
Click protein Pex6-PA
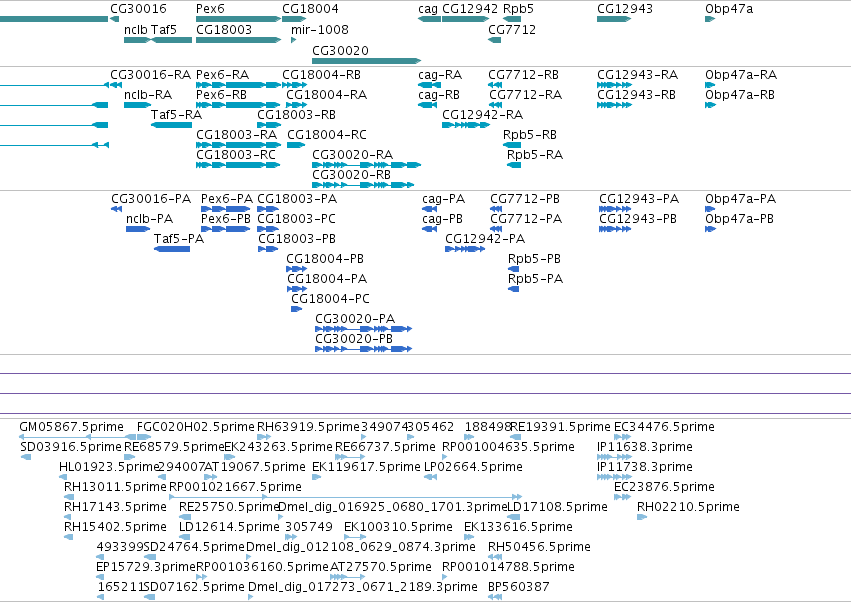(226, 209)
